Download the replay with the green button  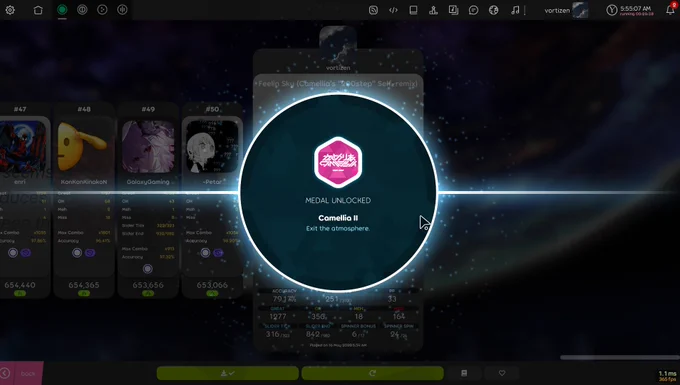tap(228, 373)
